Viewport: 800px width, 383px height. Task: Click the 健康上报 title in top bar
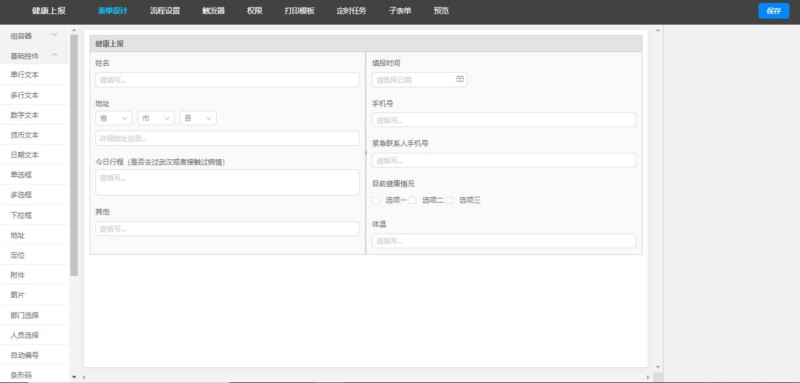pos(48,11)
